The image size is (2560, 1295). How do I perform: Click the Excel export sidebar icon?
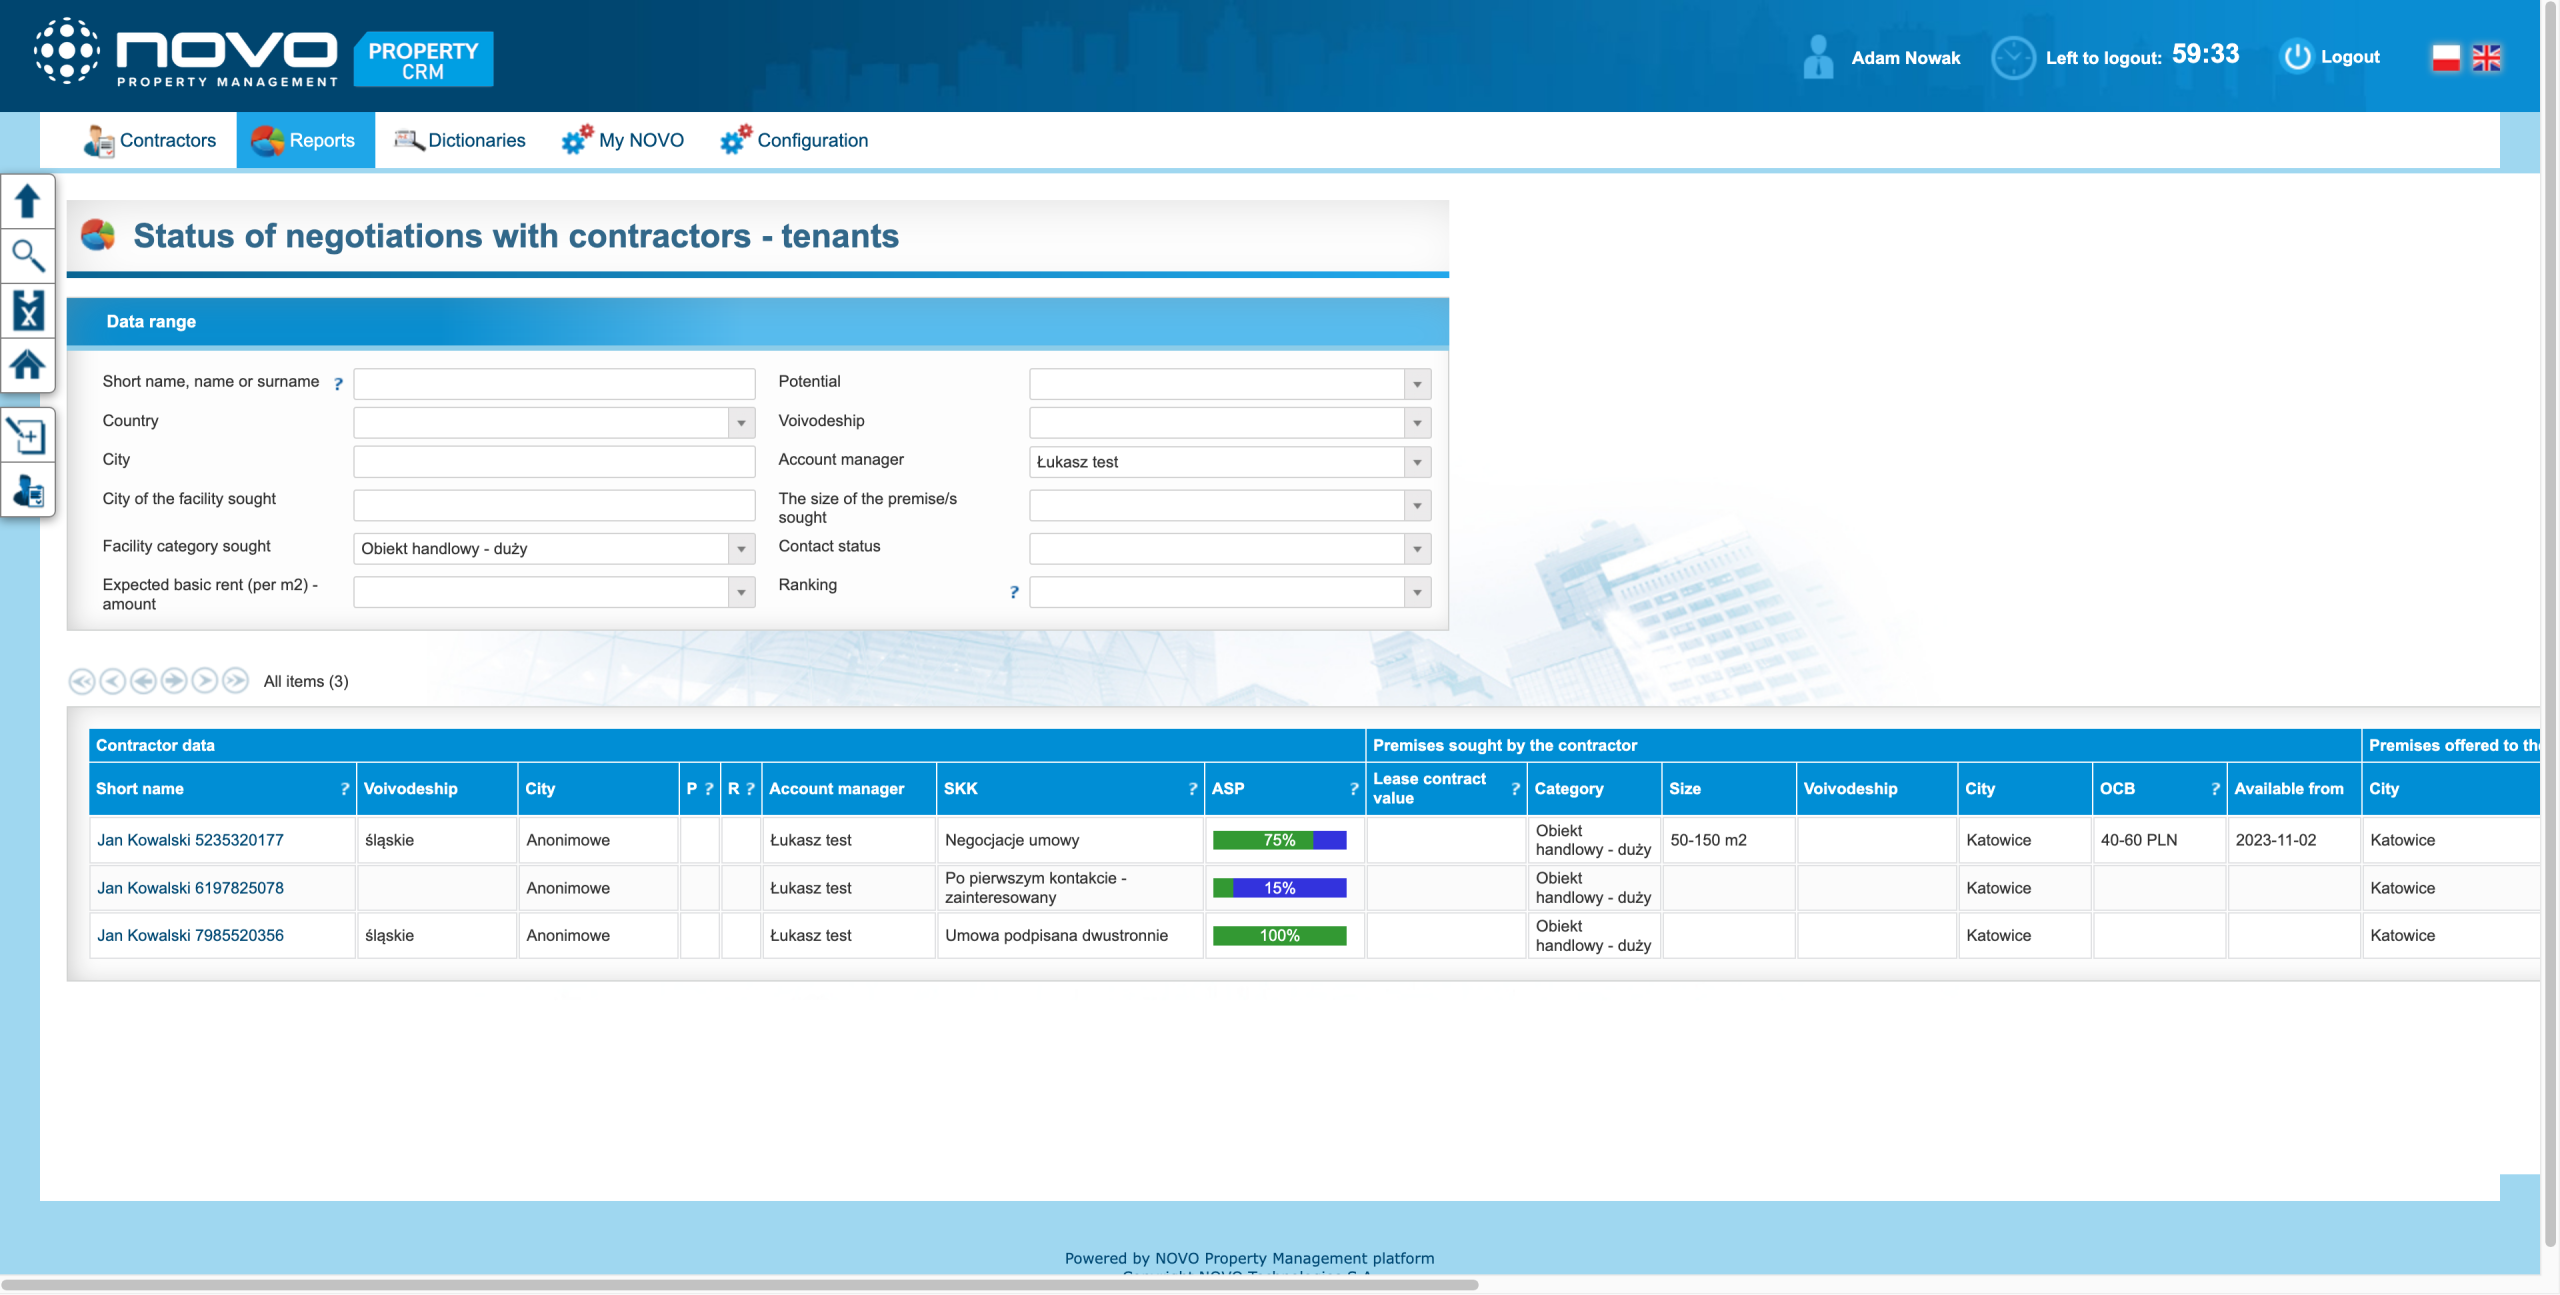coord(27,310)
